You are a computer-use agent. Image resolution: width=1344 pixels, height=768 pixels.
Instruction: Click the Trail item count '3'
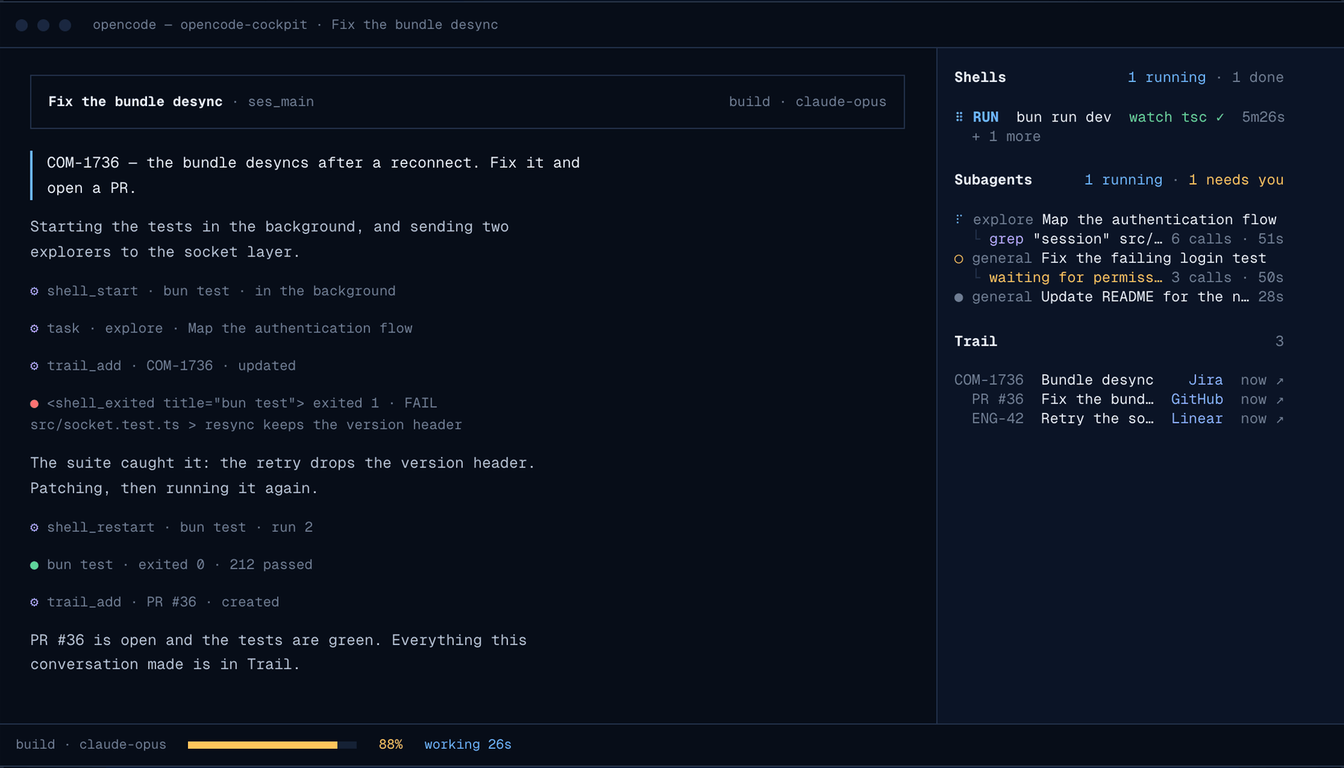click(1279, 342)
